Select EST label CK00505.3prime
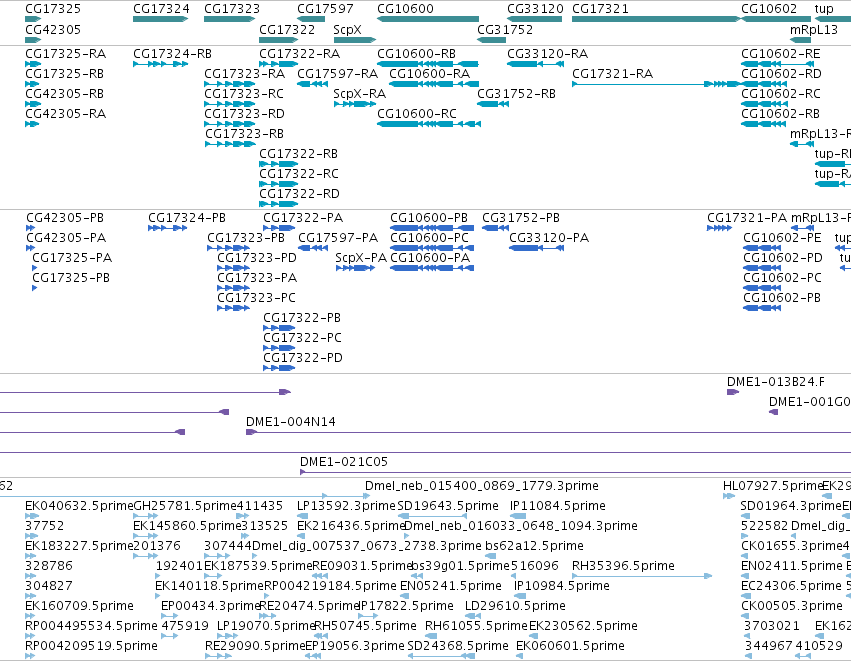851x661 pixels. (792, 606)
